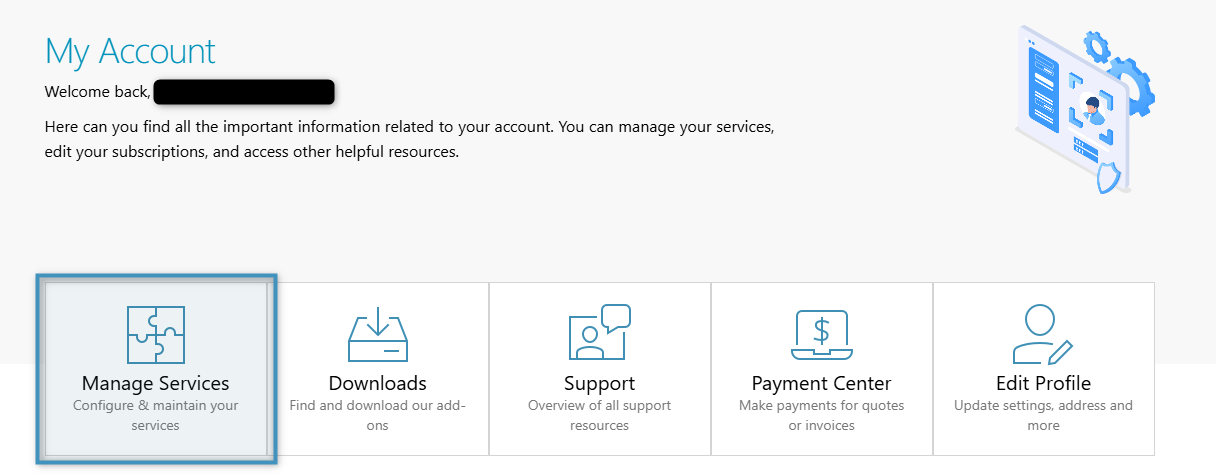Click 'Overview of all support resources' text
1216x475 pixels.
click(x=600, y=415)
